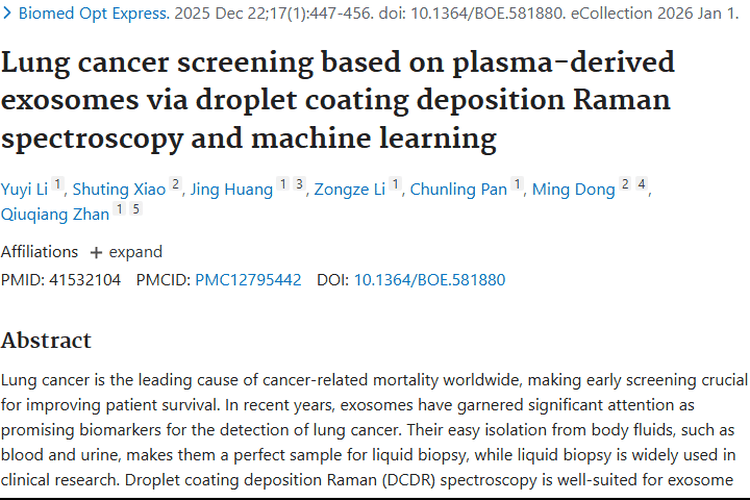Click affiliation superscript 3 after Jing Huang
Viewport: 750px width, 500px height.
(298, 184)
